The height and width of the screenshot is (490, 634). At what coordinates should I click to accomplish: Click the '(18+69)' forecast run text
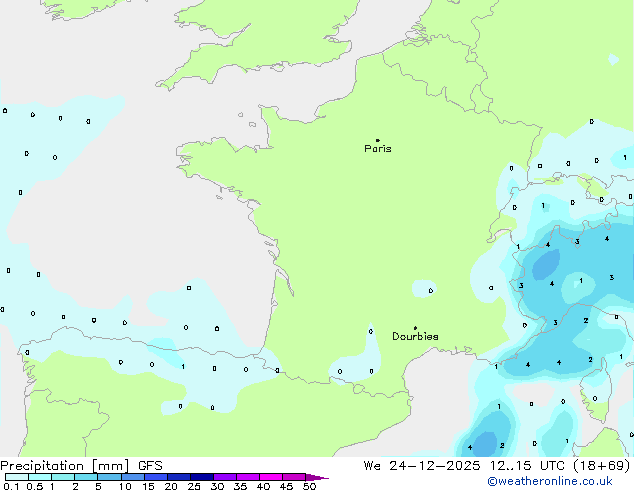point(602,466)
